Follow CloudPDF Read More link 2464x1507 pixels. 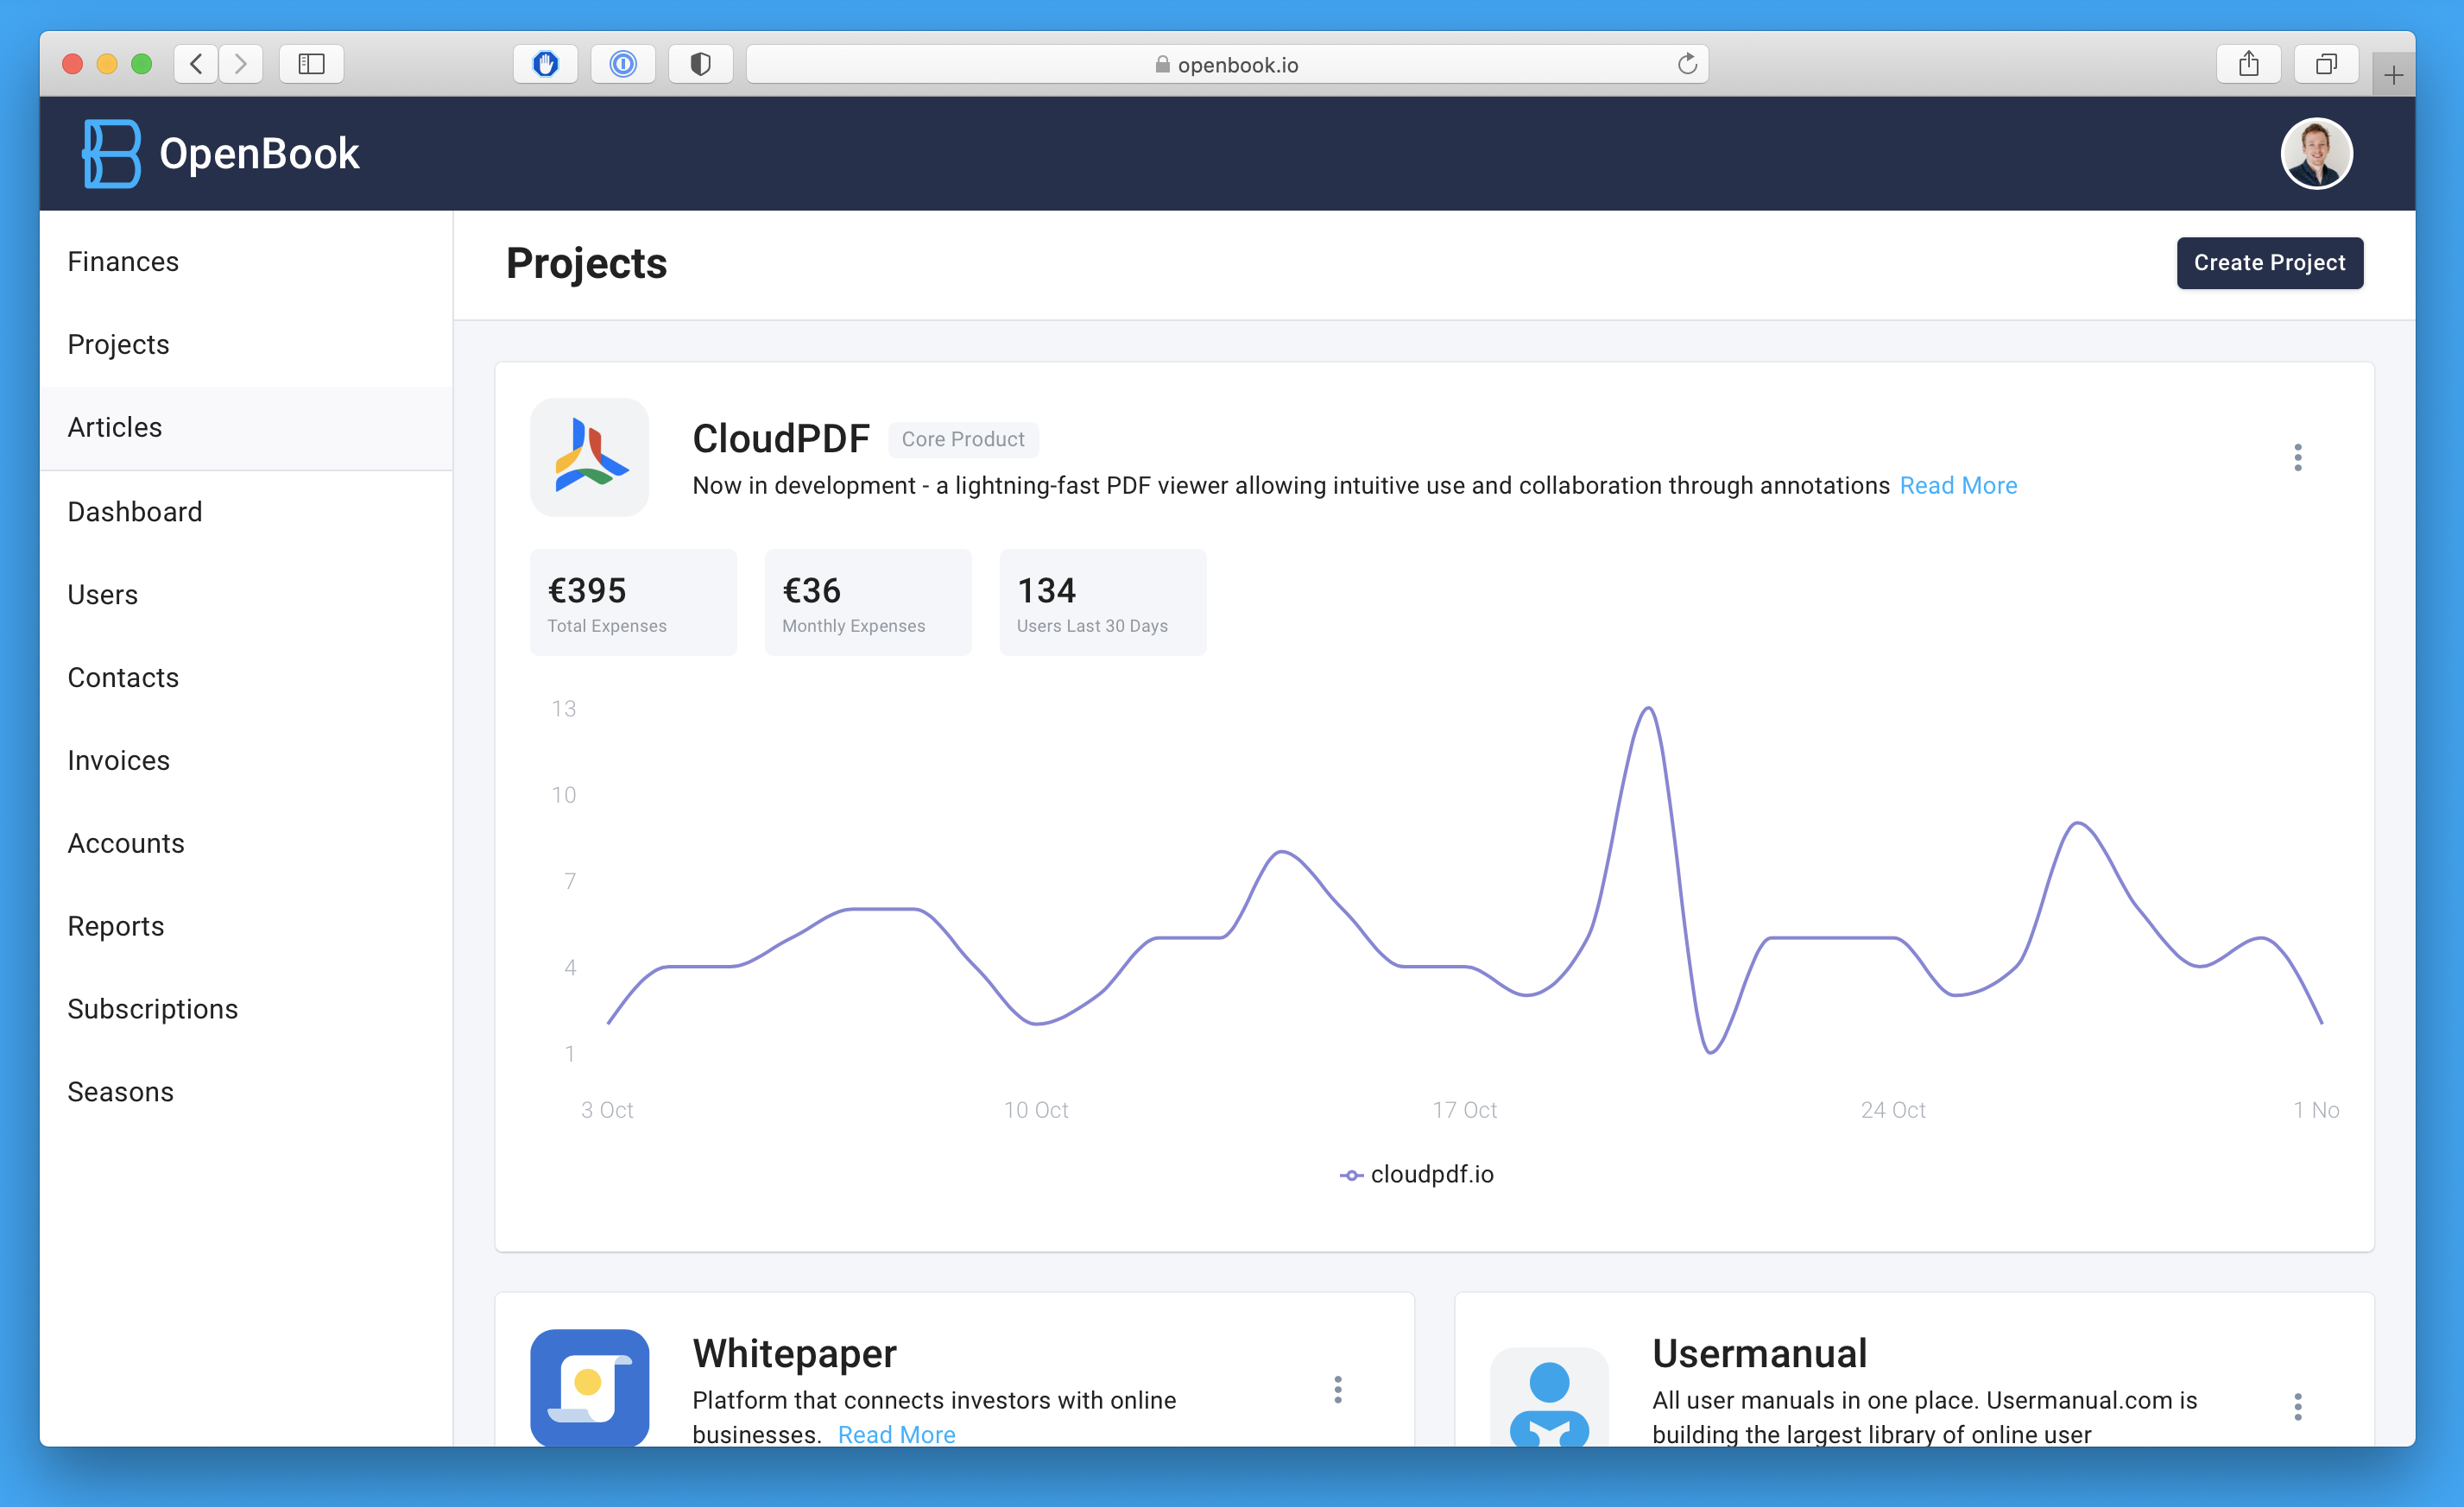pyautogui.click(x=1957, y=485)
